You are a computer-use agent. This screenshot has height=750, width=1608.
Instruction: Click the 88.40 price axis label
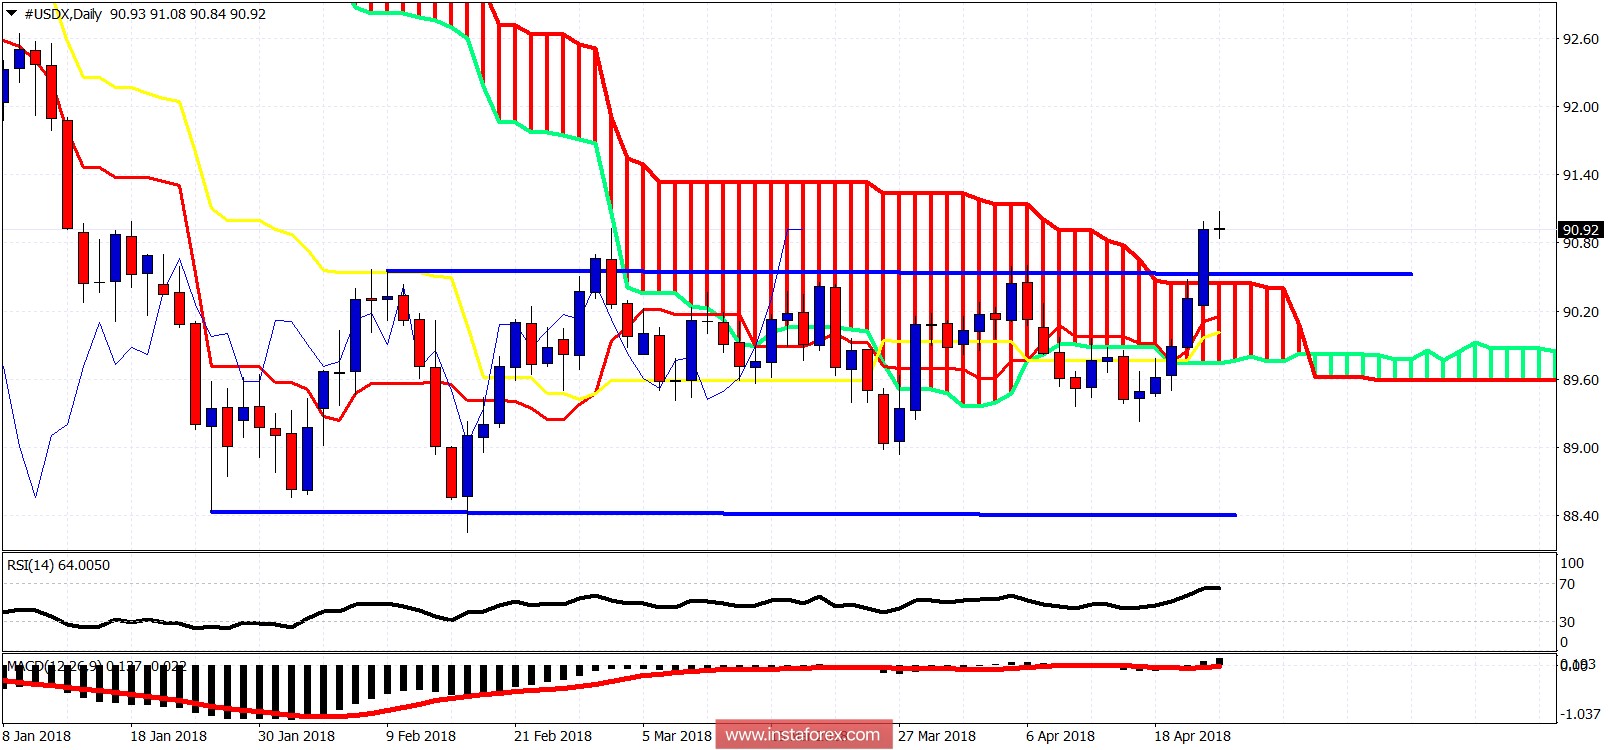coord(1580,516)
